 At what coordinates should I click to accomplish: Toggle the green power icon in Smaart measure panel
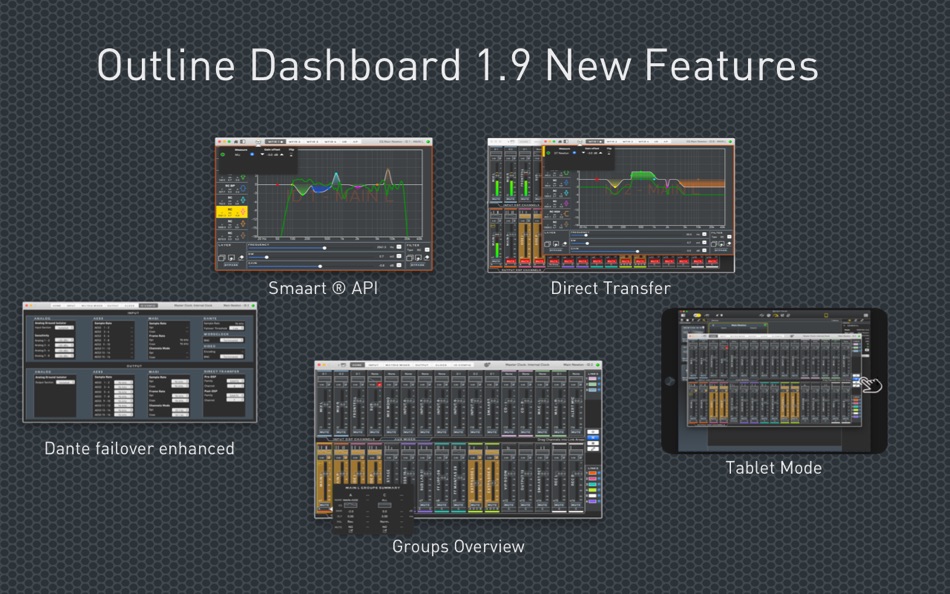point(222,155)
